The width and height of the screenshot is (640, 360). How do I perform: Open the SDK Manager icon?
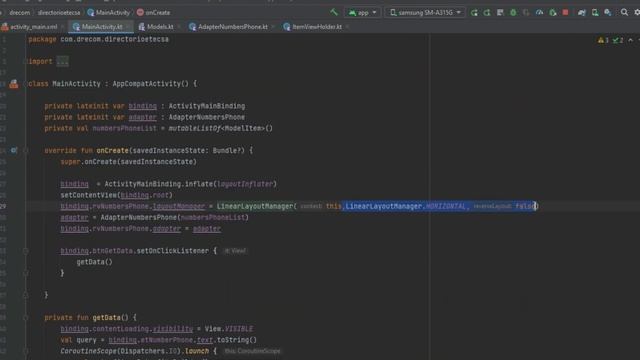pyautogui.click(x=608, y=13)
